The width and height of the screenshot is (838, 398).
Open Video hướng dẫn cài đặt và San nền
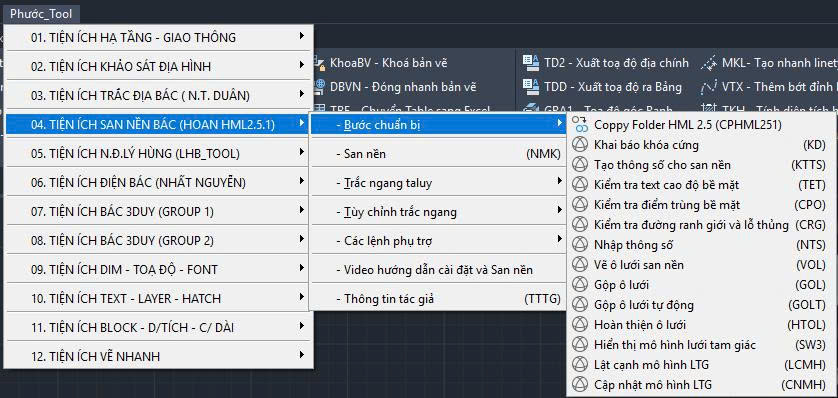pos(438,270)
